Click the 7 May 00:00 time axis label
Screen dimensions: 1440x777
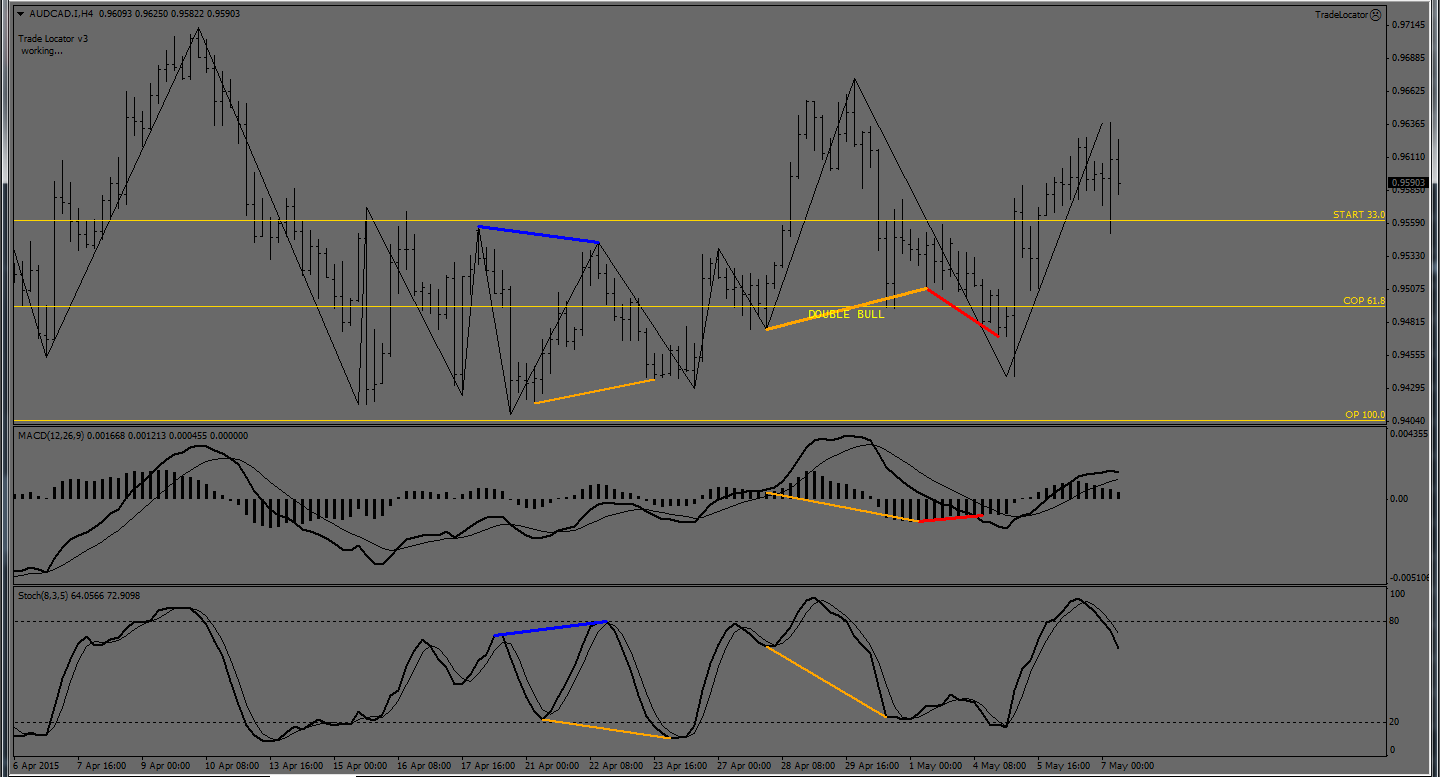[x=1127, y=766]
